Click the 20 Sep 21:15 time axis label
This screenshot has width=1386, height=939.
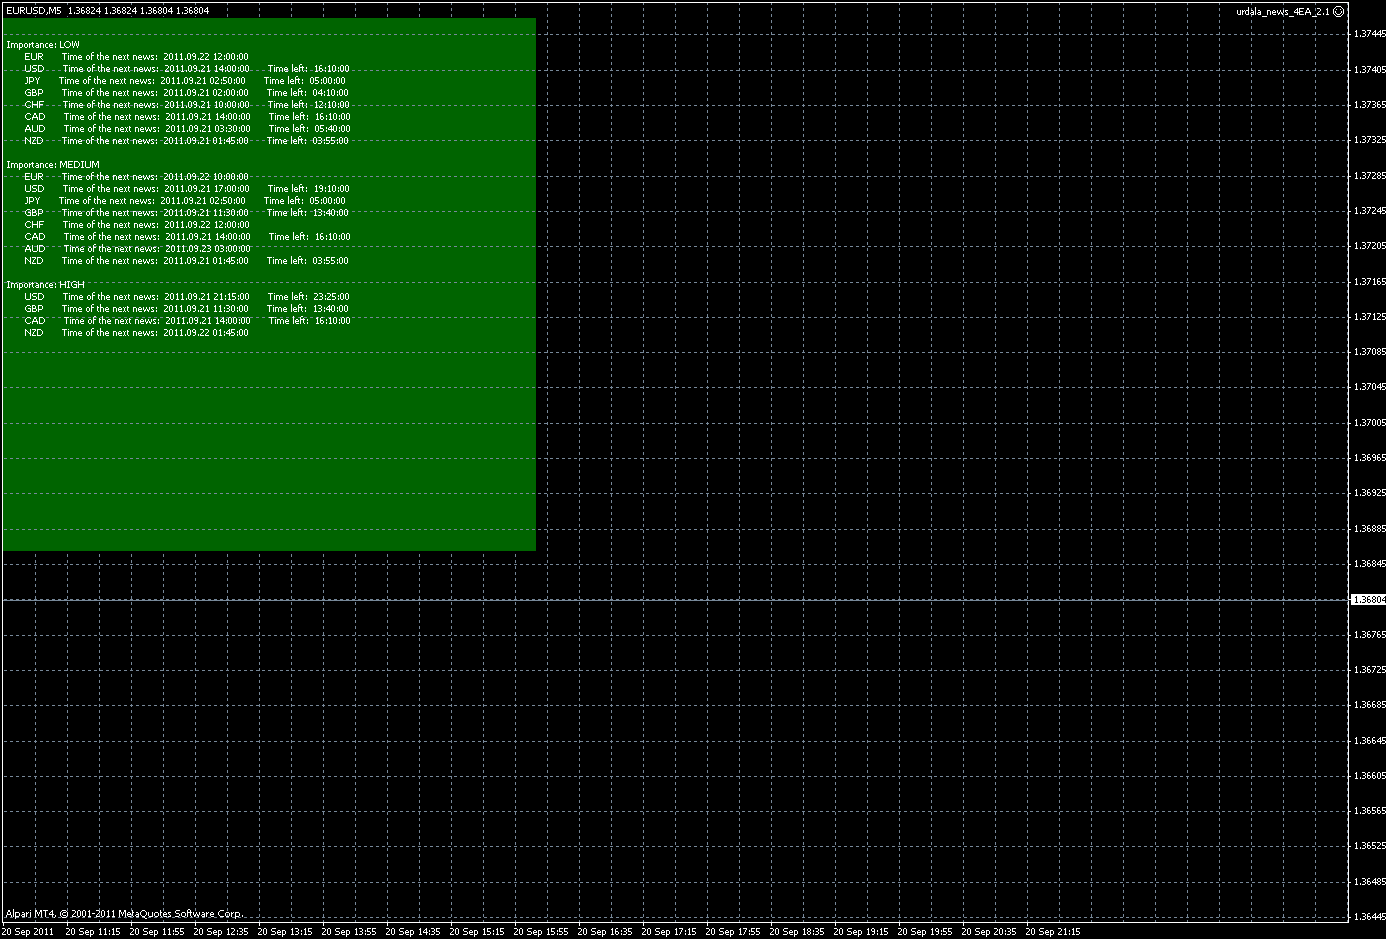1053,932
